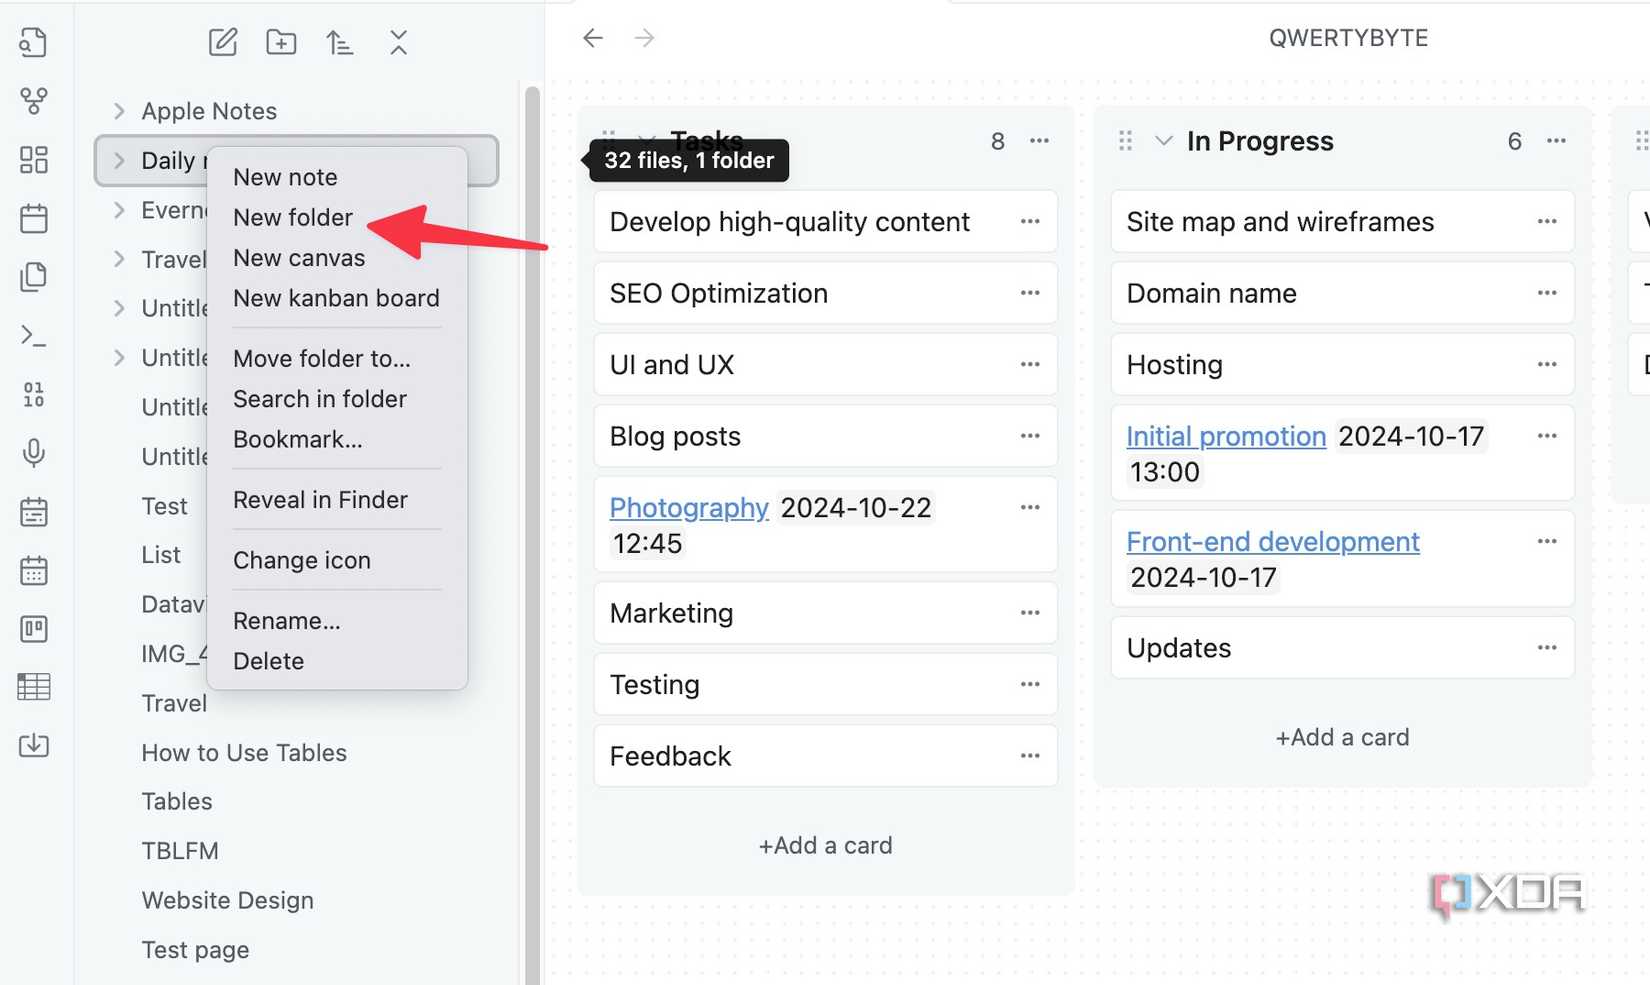Choose Reveal in Finder from the menu
The width and height of the screenshot is (1650, 985).
click(x=320, y=500)
